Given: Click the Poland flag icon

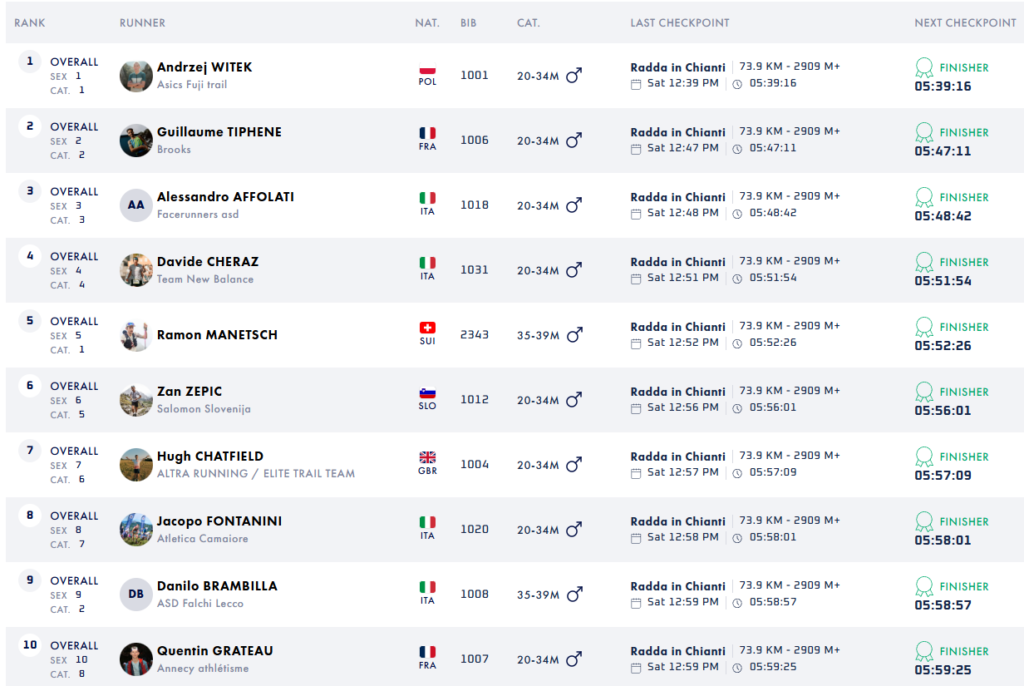Looking at the screenshot, I should tap(427, 71).
